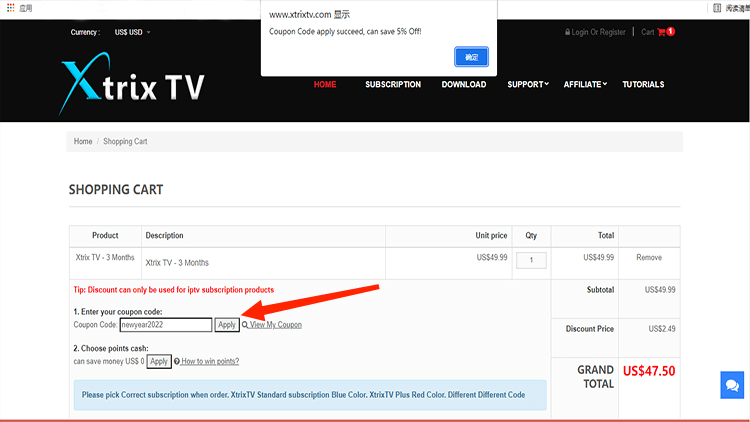Apply the coupon code
This screenshot has height=422, width=750.
(x=227, y=325)
